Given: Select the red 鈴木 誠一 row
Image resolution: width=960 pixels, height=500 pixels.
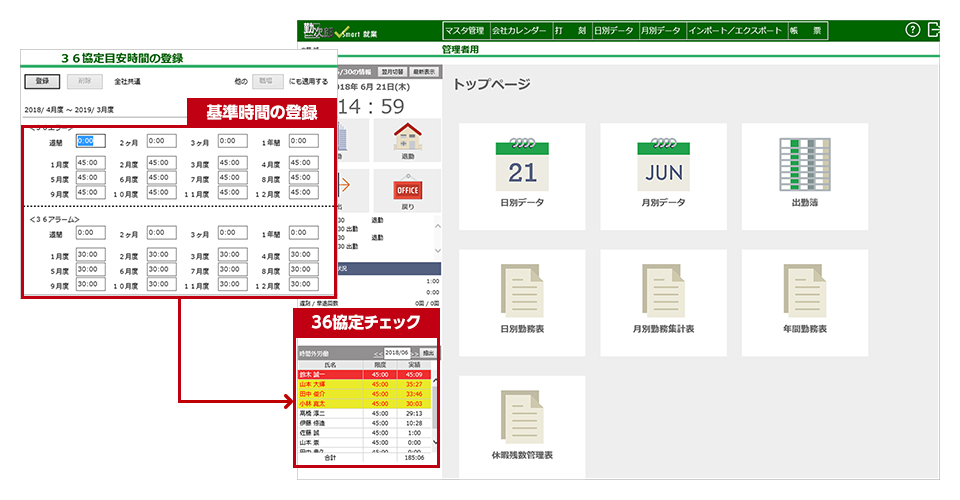Looking at the screenshot, I should (364, 375).
